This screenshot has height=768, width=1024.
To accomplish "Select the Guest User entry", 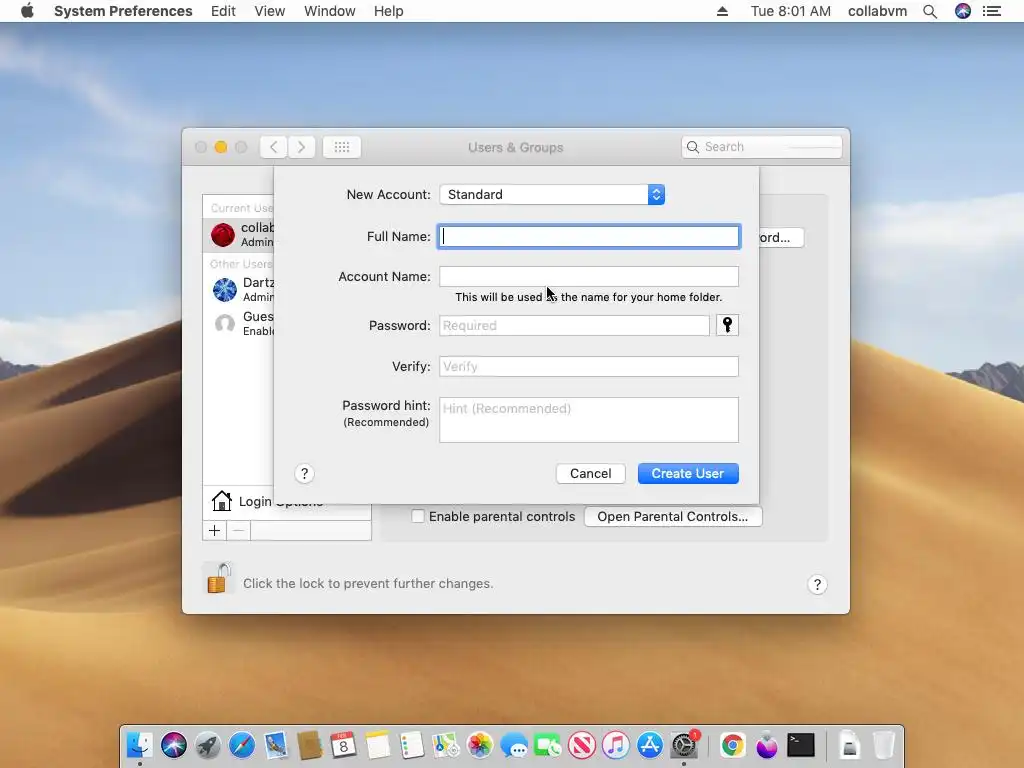I will point(239,323).
